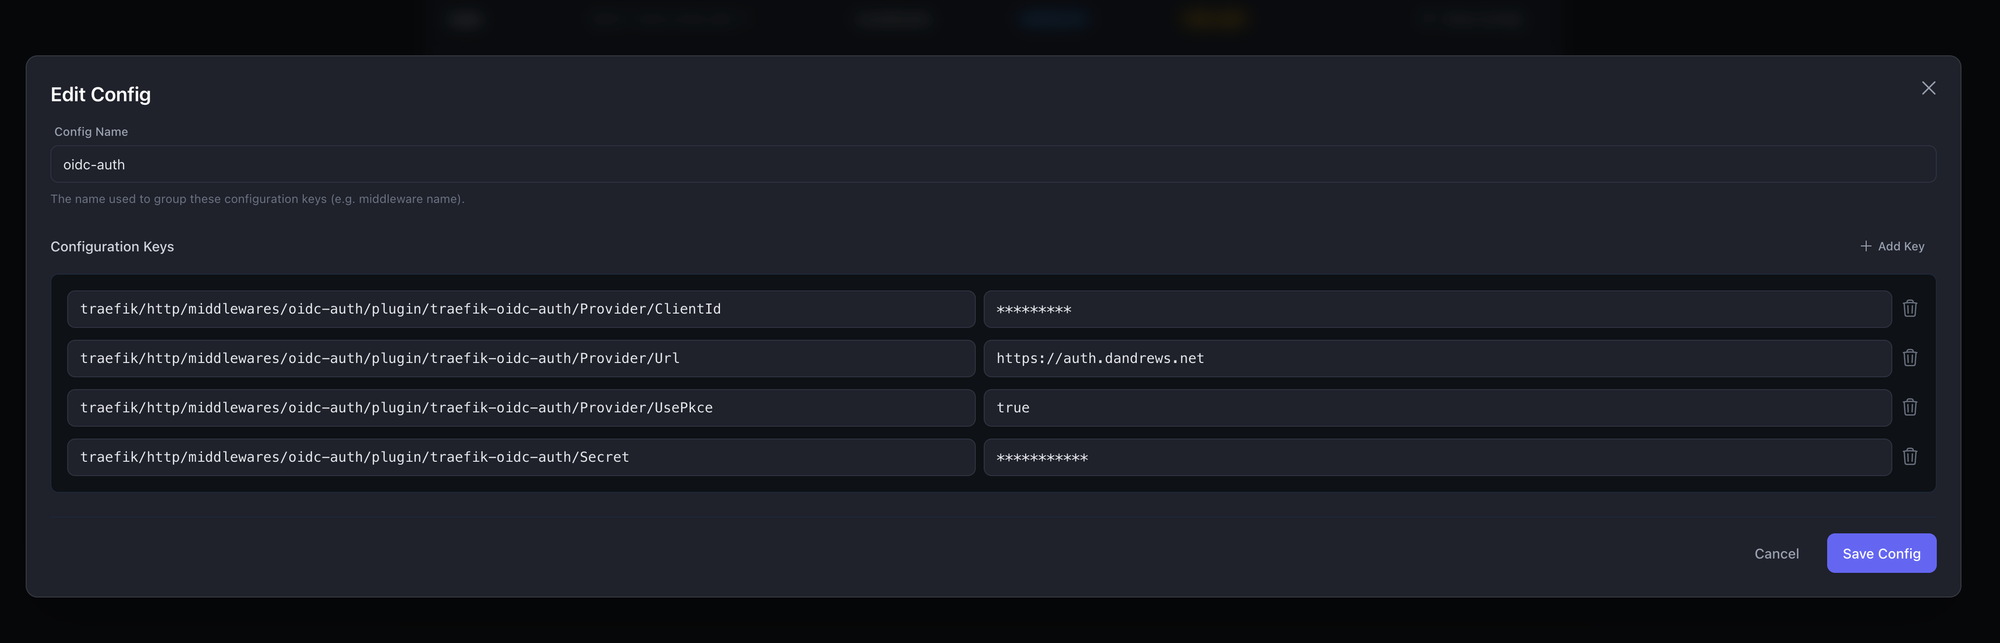
Task: Edit the traefik-oidc-auth/Secret key path field
Action: pyautogui.click(x=520, y=457)
